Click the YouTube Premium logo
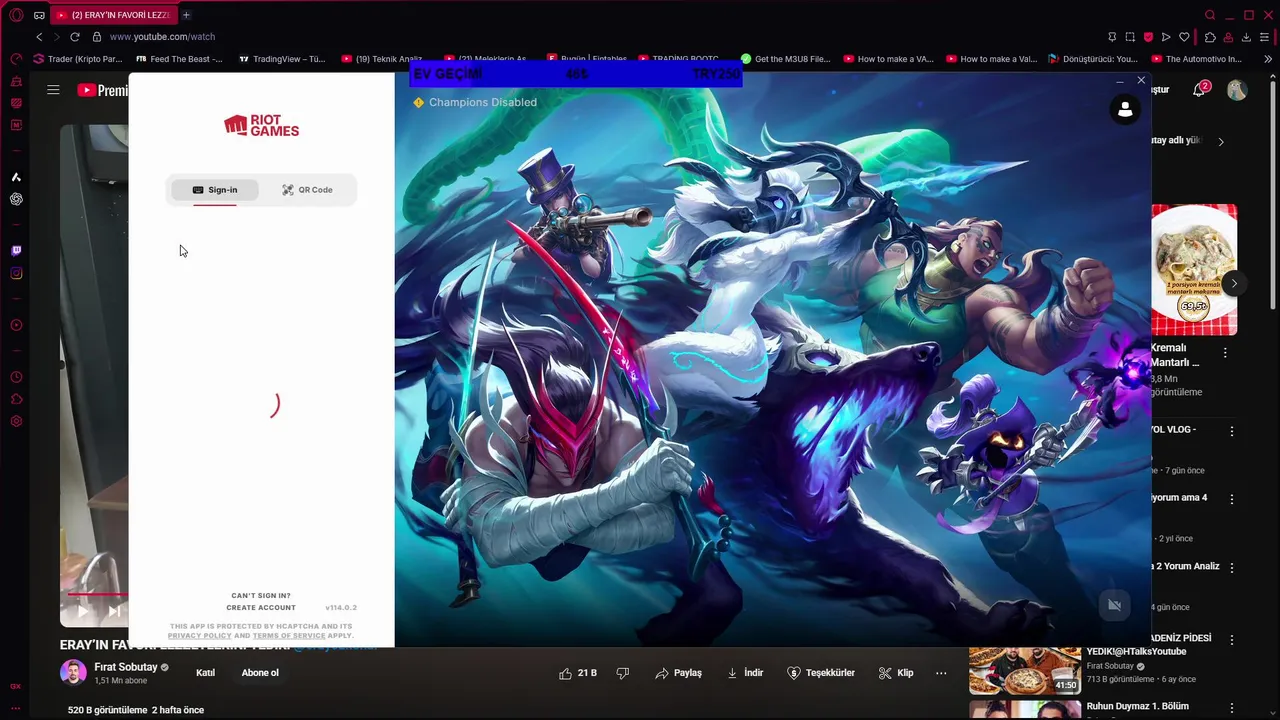This screenshot has height=720, width=1280. coord(102,90)
